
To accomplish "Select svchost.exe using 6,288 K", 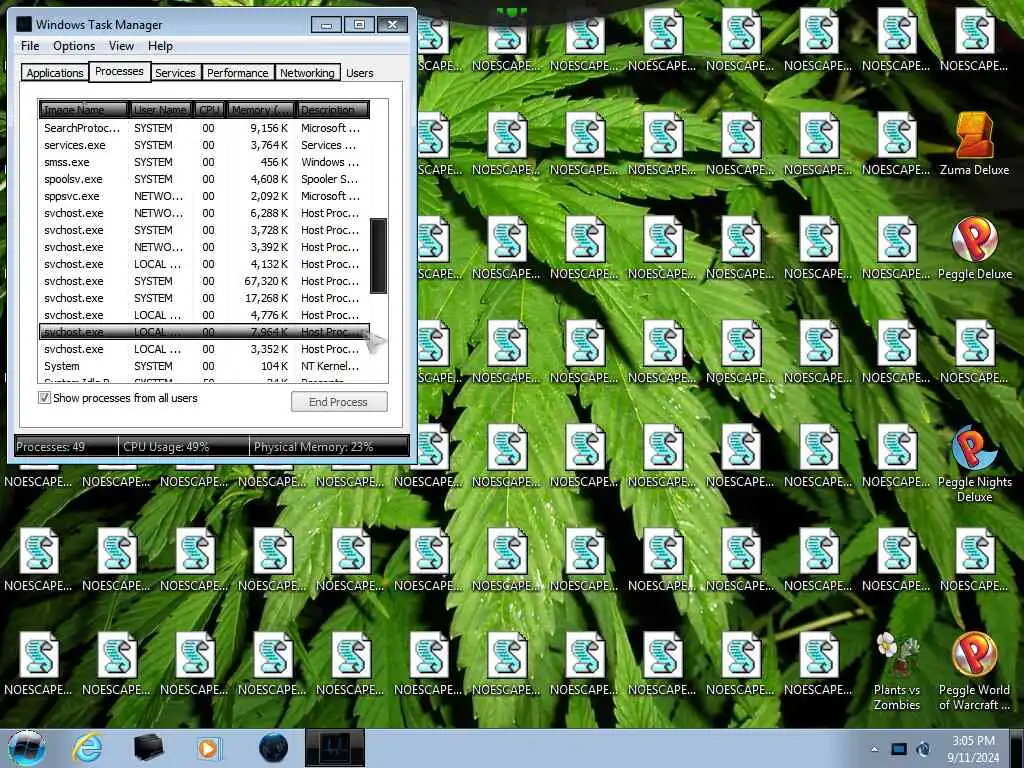I will [204, 213].
